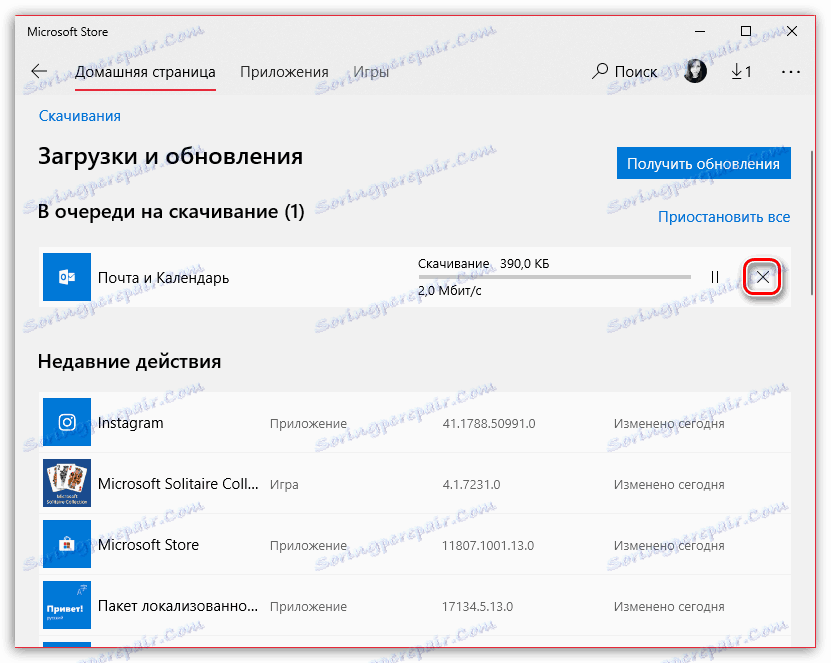Cancel the download with the X button

click(x=762, y=277)
